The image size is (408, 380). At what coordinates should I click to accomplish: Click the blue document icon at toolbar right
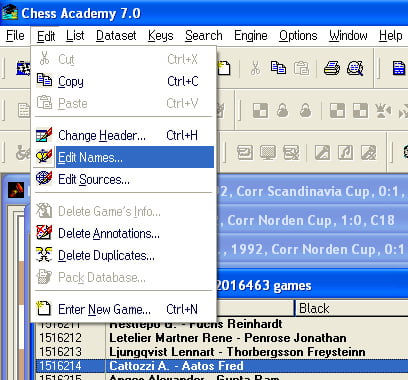(x=399, y=68)
